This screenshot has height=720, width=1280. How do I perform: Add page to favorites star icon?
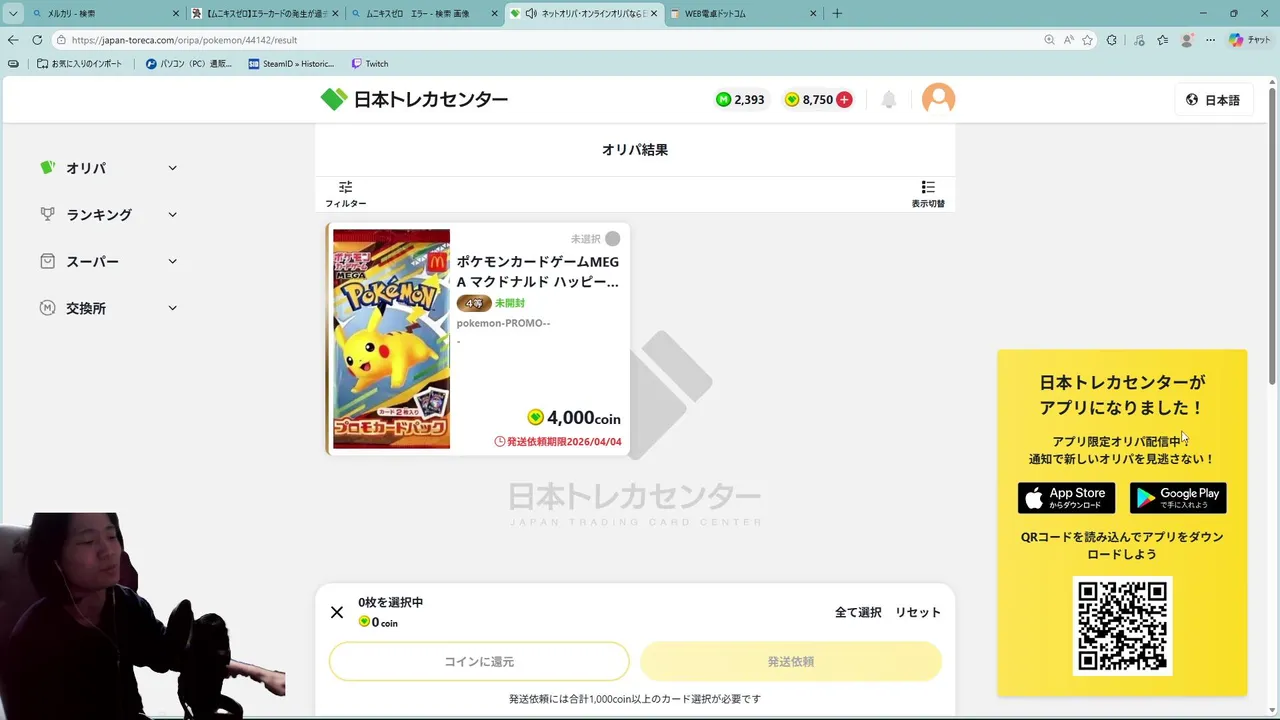click(1087, 40)
